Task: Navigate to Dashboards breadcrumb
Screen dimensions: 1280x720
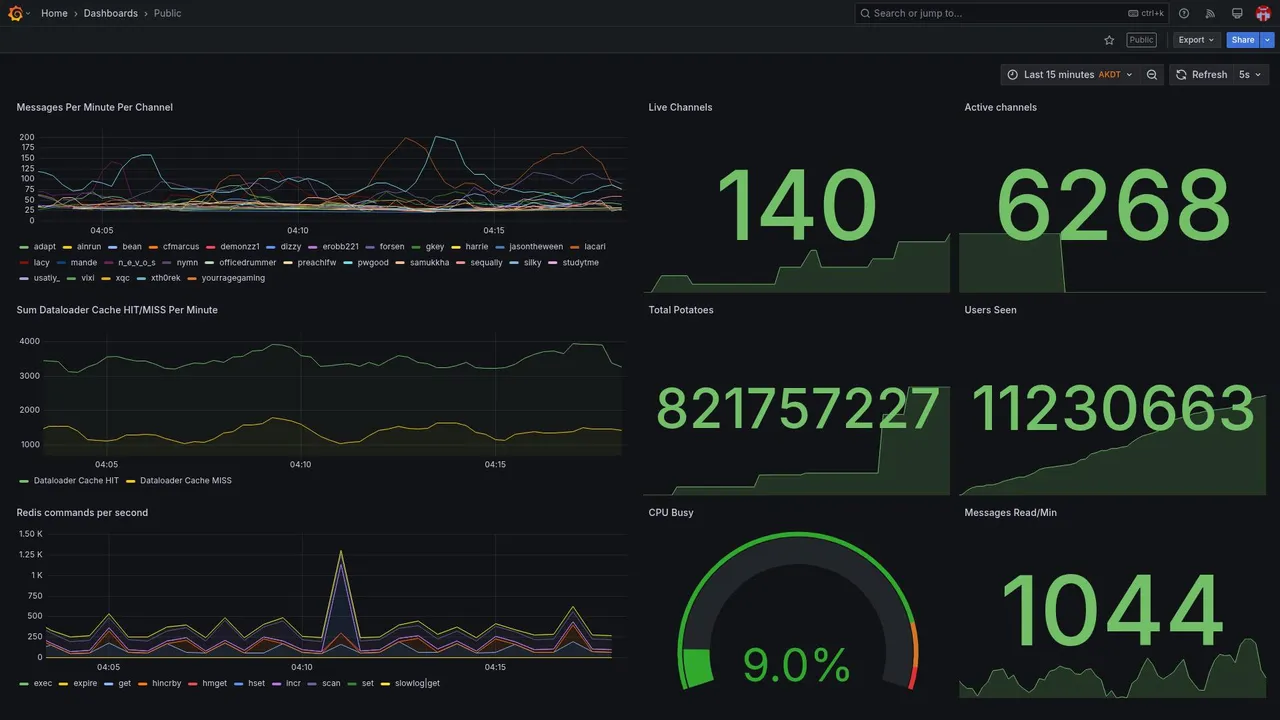Action: tap(111, 13)
